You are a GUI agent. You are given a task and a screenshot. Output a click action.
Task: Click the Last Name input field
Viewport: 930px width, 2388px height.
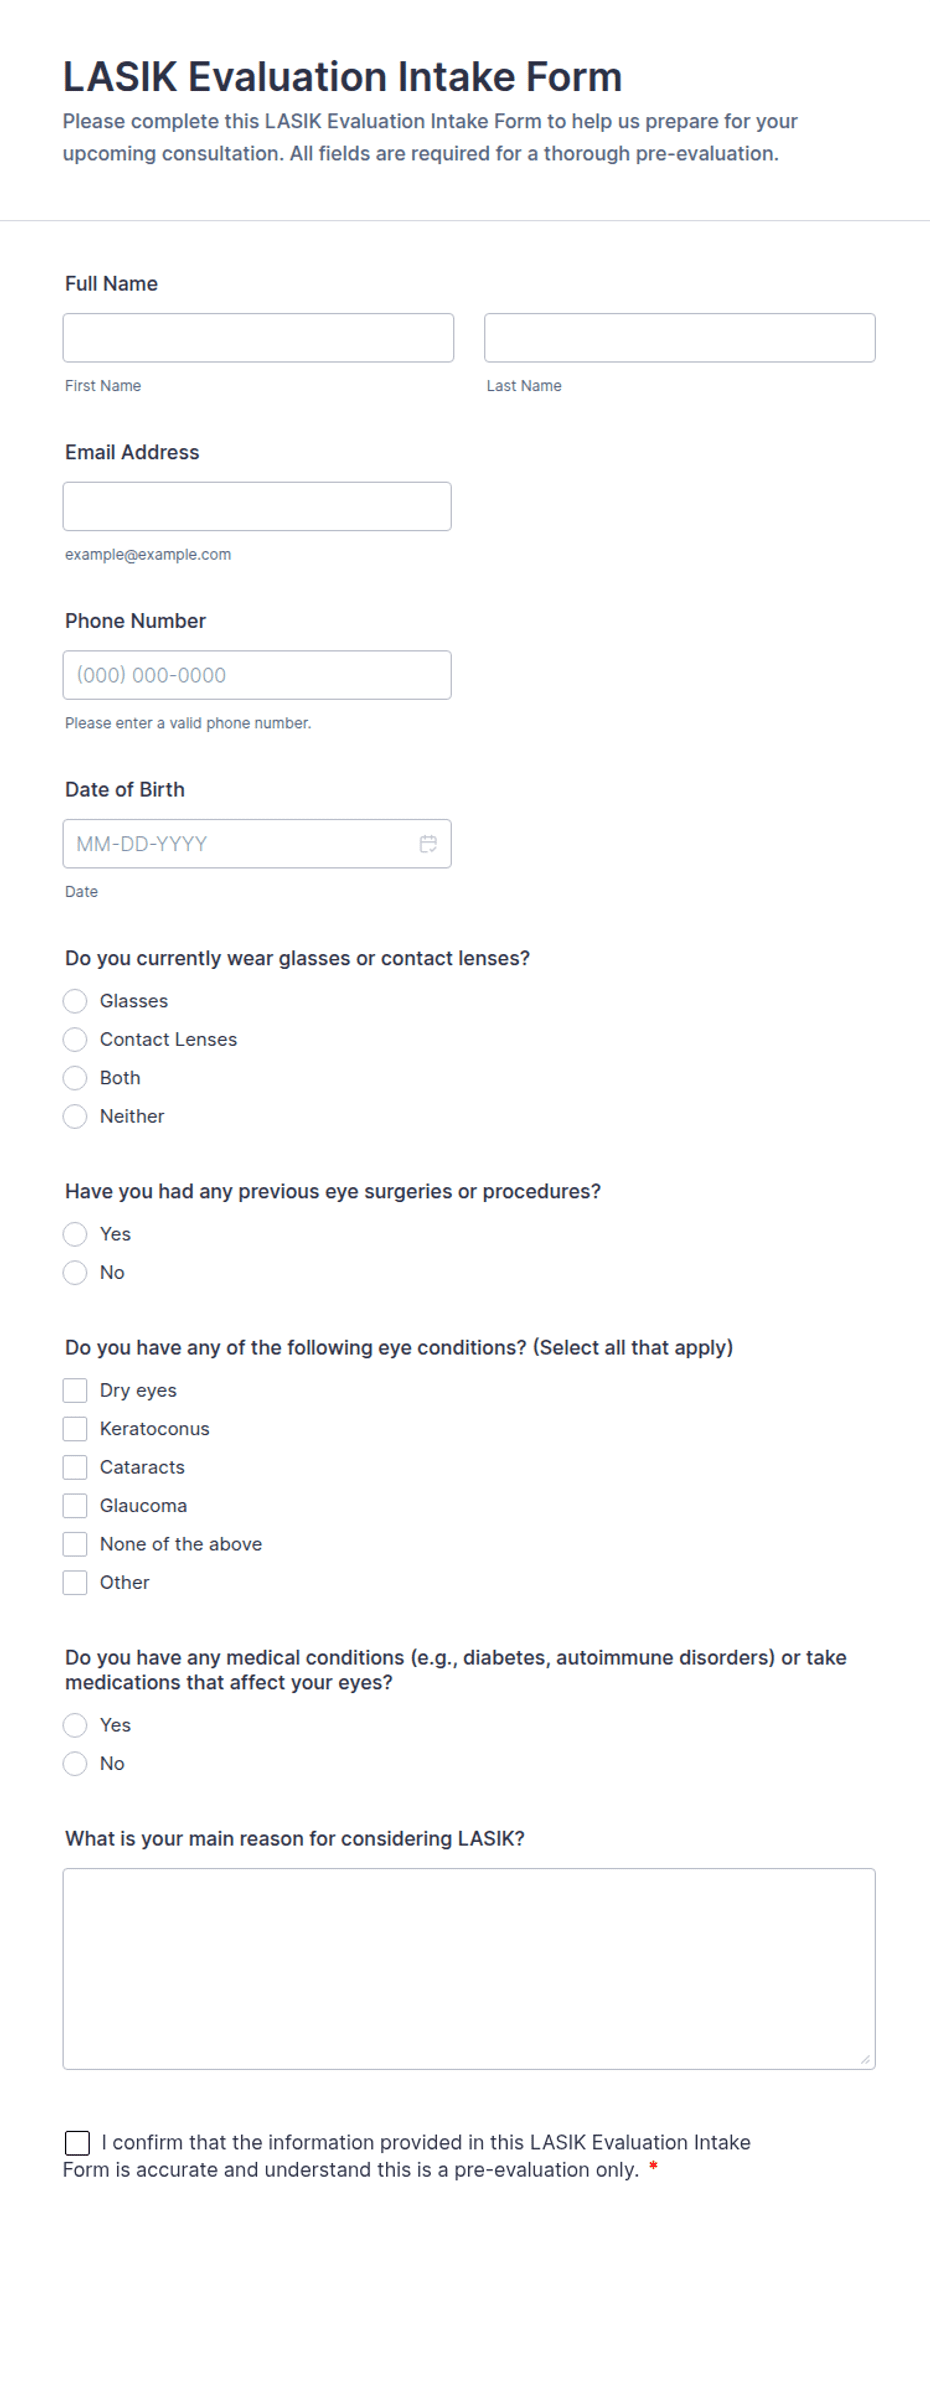[680, 338]
